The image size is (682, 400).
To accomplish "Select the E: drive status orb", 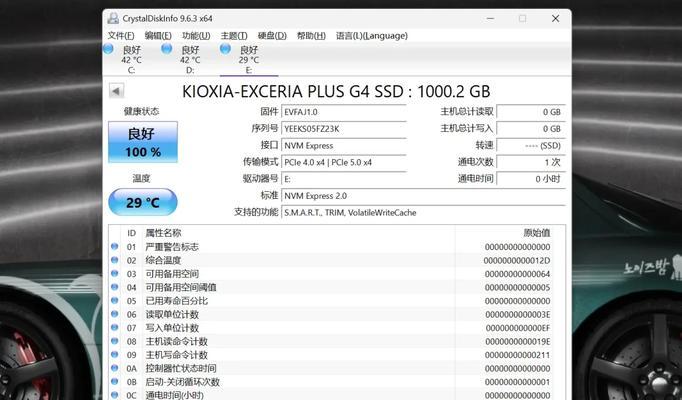I will [x=225, y=49].
